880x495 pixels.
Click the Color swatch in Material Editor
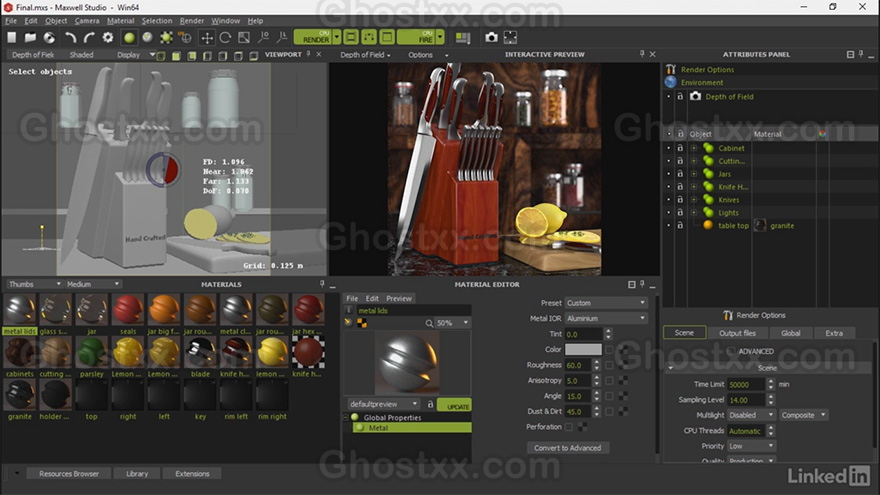pyautogui.click(x=583, y=350)
